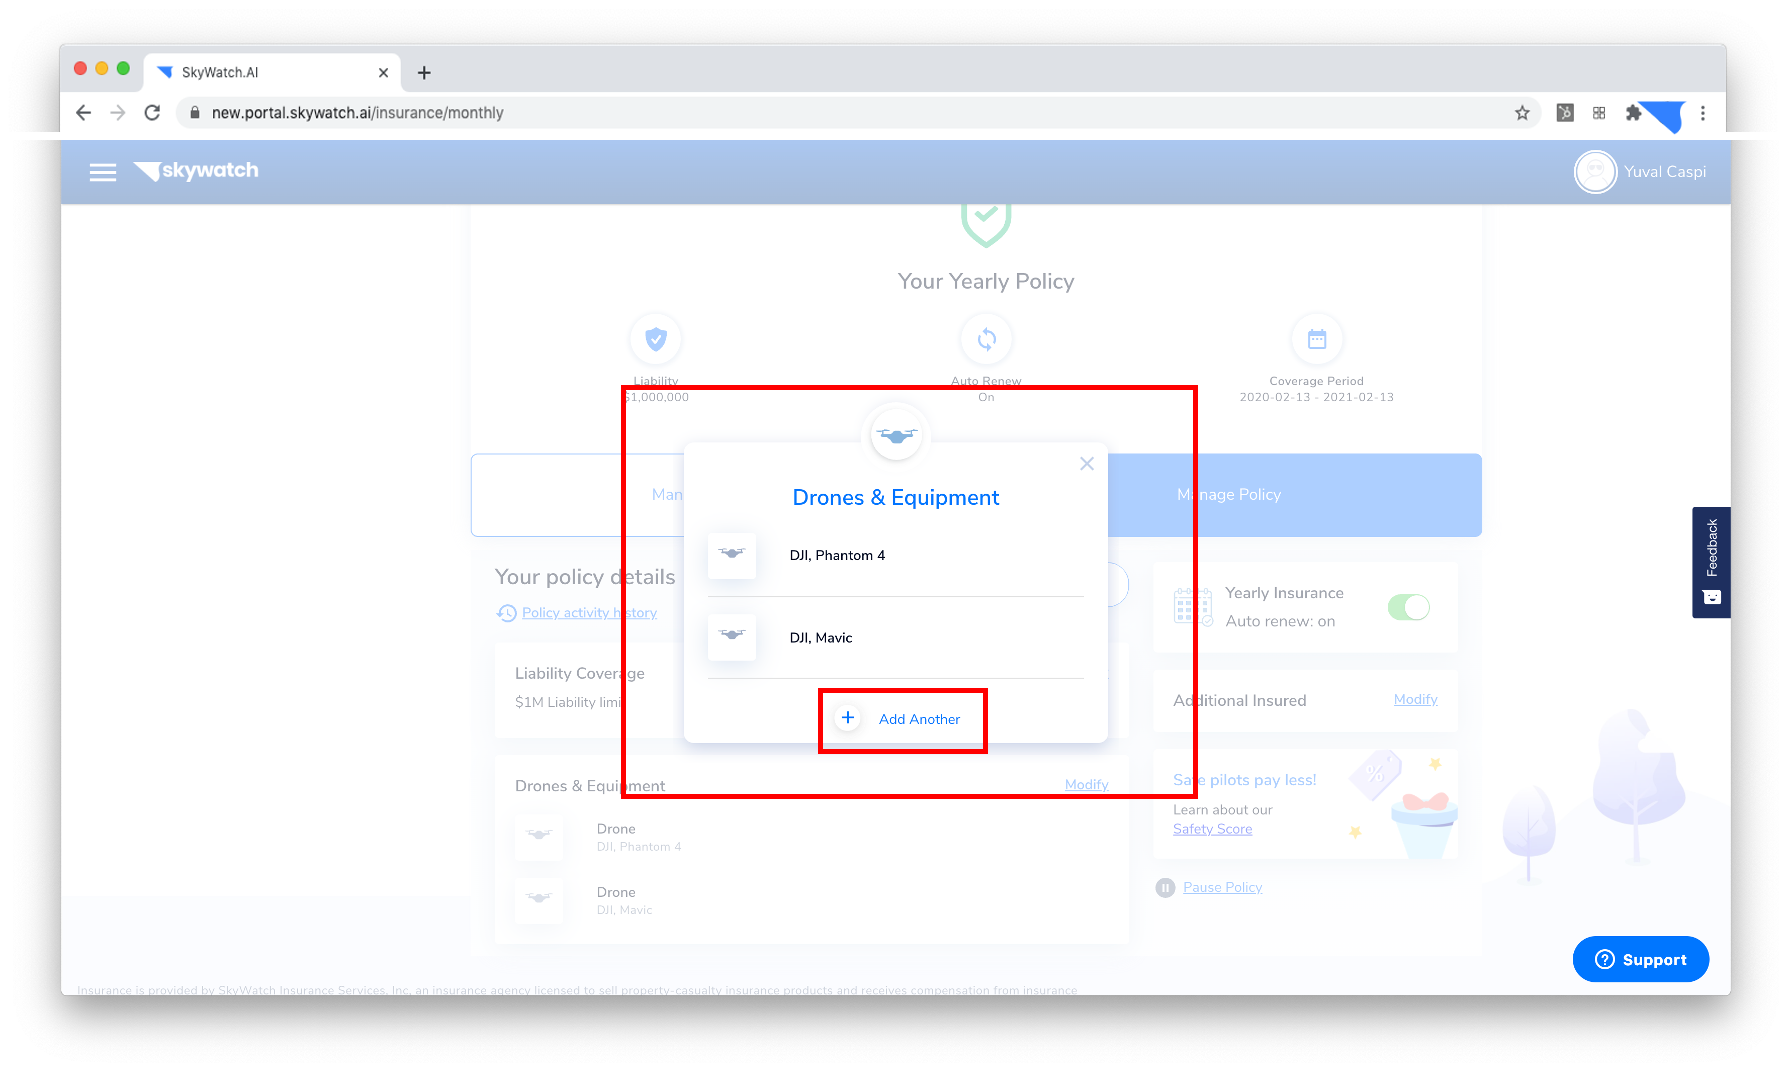Open the Support chat button
This screenshot has width=1786, height=1070.
tap(1640, 959)
